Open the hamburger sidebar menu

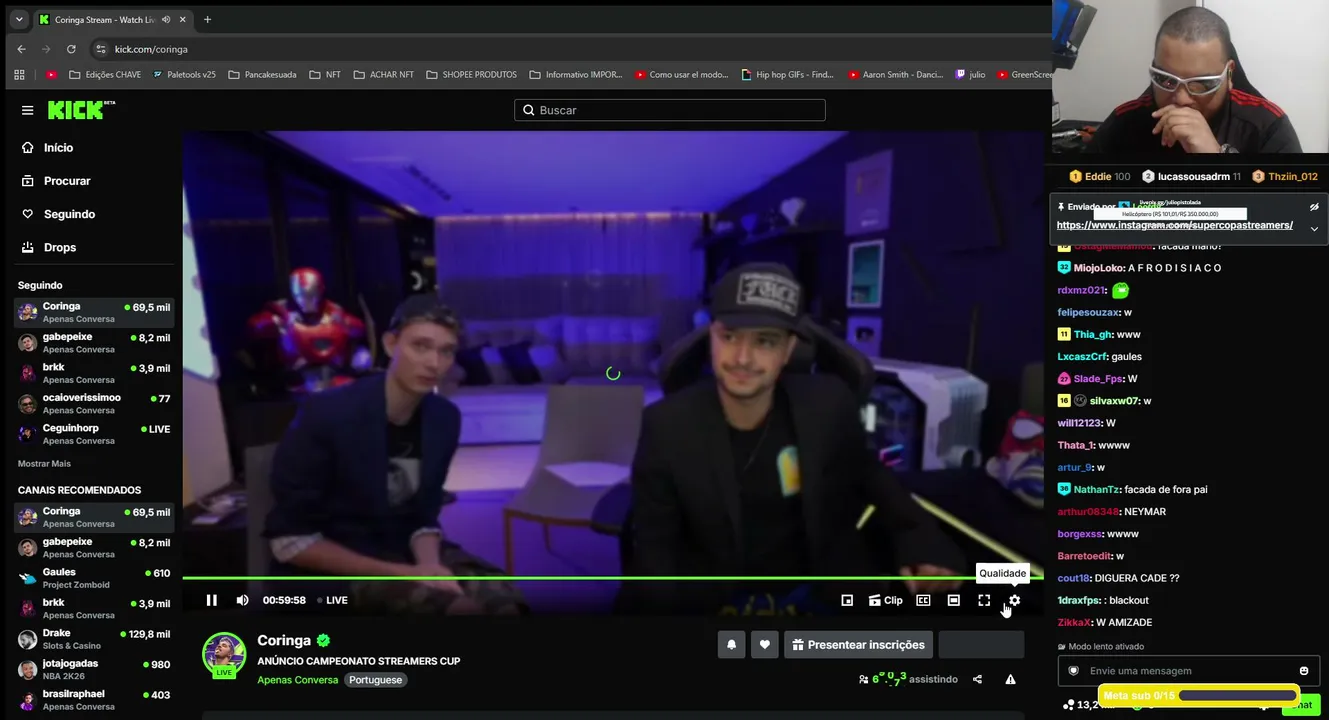(27, 110)
